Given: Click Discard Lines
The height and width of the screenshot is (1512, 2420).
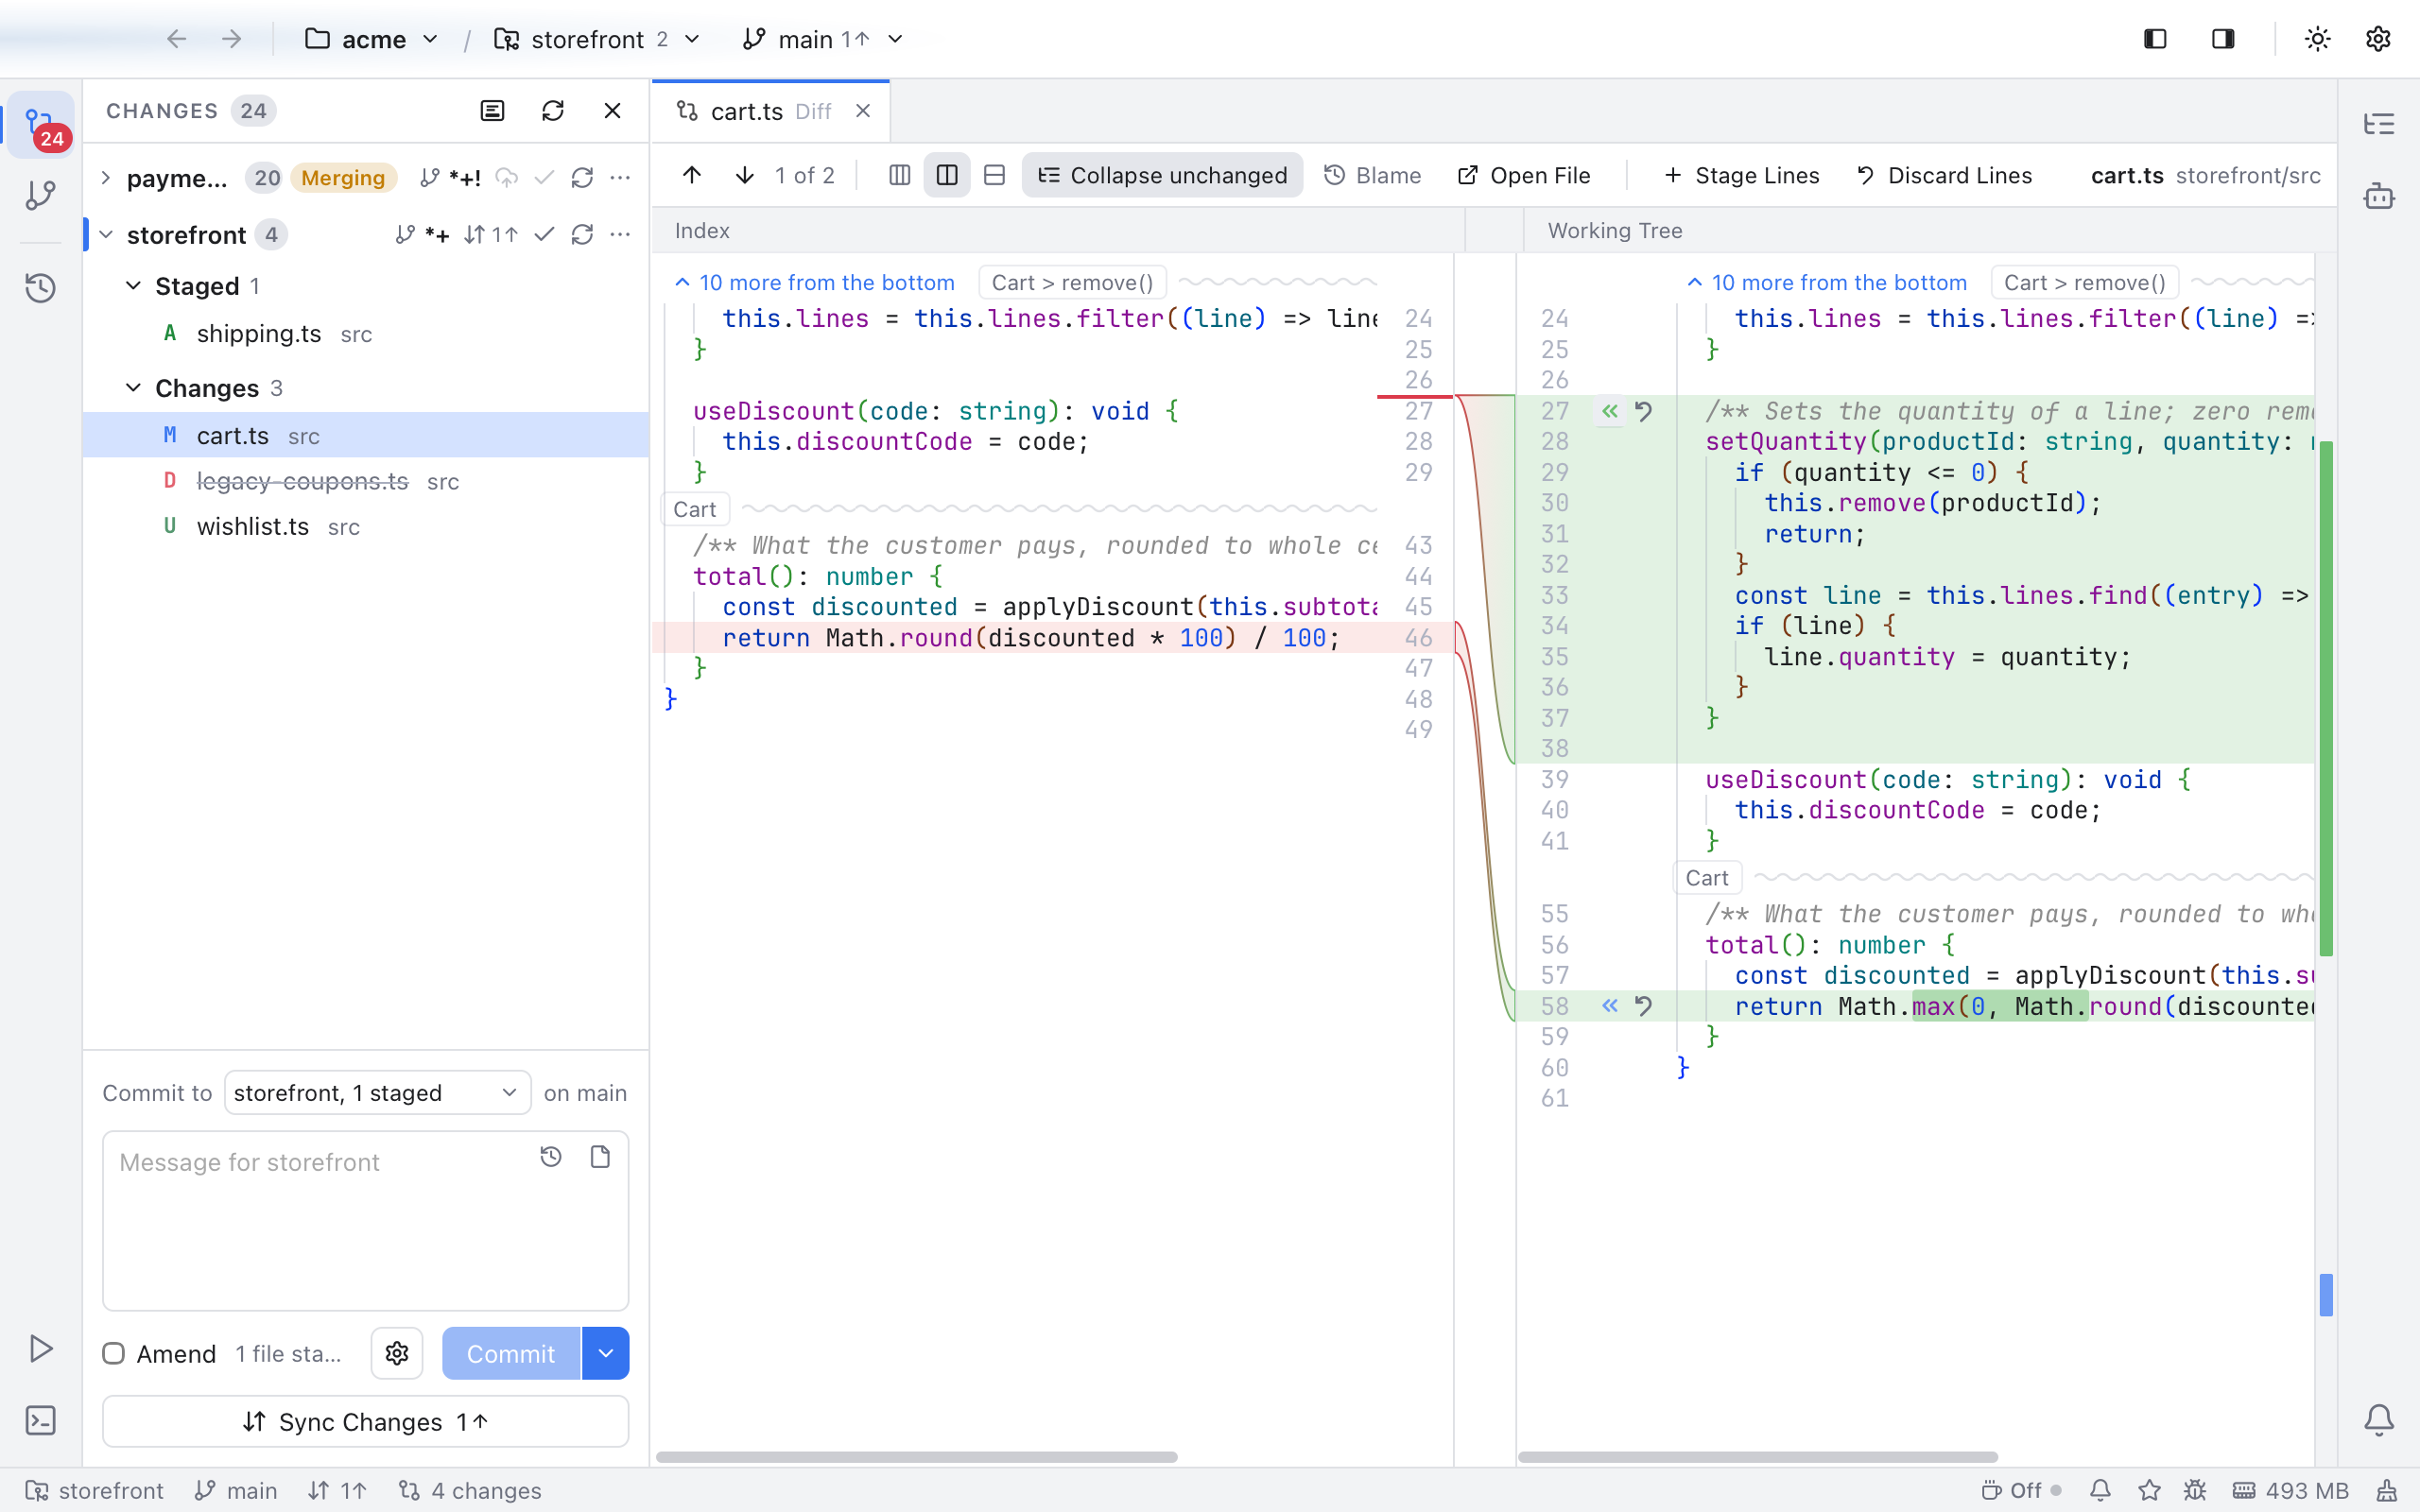Looking at the screenshot, I should 1944,175.
